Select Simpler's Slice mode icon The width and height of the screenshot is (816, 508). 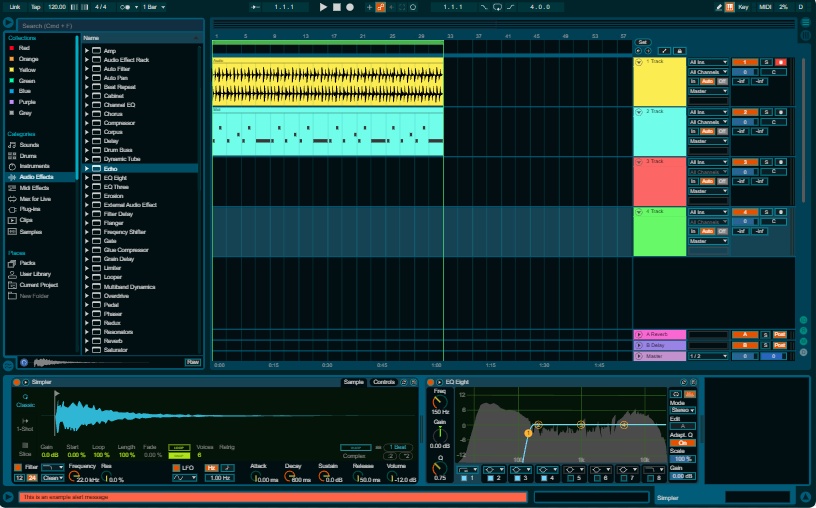(25, 446)
